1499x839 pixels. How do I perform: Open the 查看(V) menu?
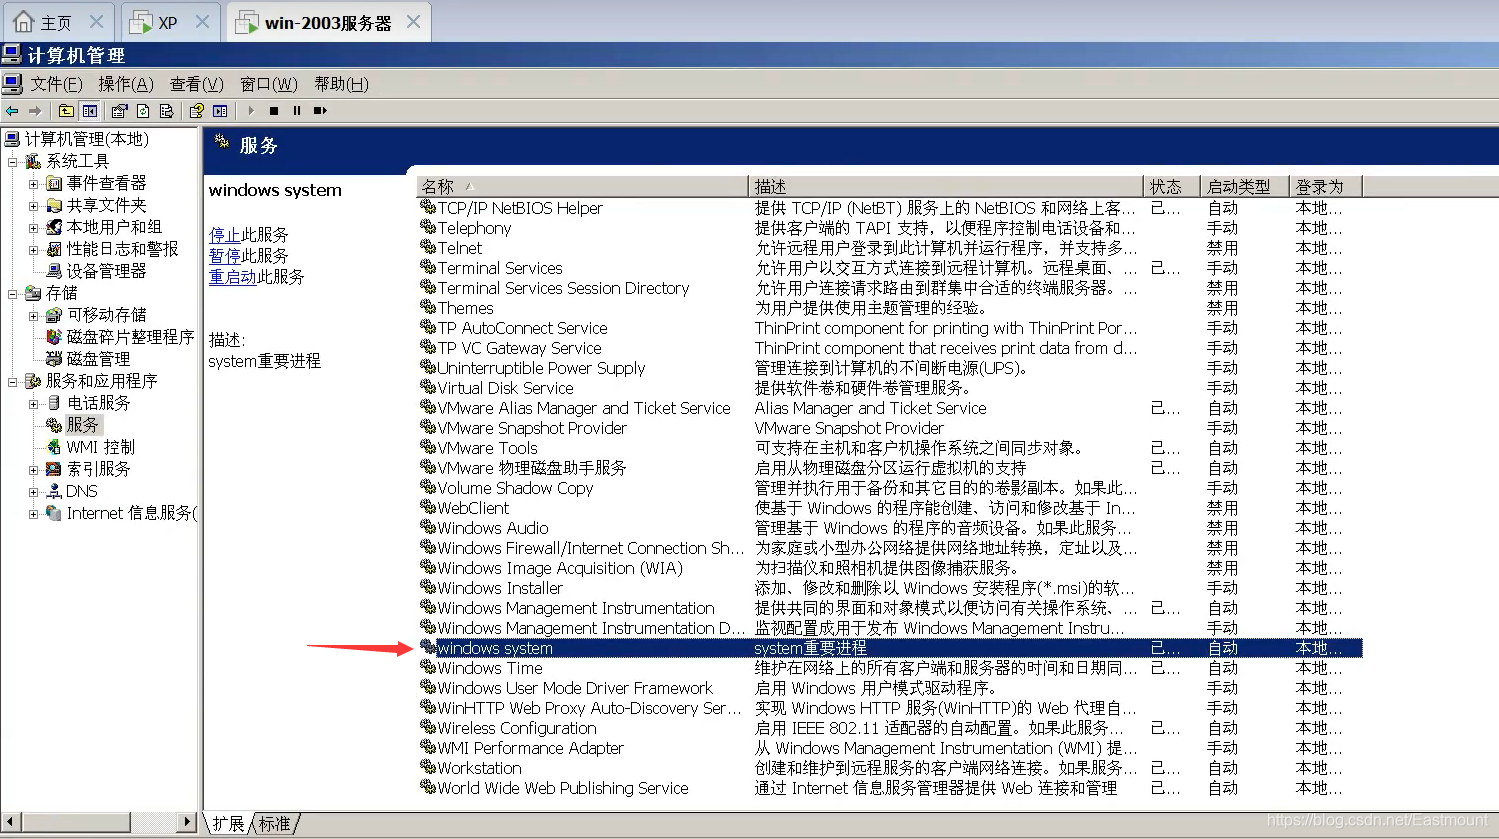coord(197,84)
